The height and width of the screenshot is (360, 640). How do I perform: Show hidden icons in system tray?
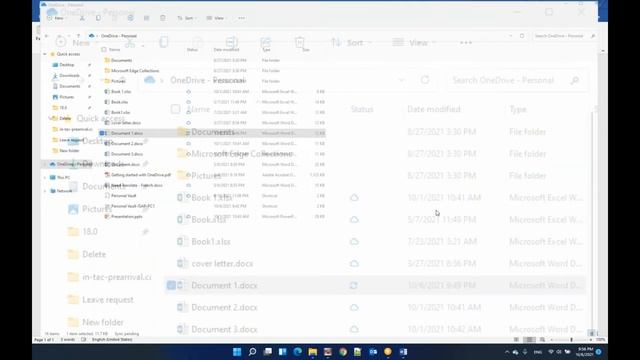click(x=507, y=352)
